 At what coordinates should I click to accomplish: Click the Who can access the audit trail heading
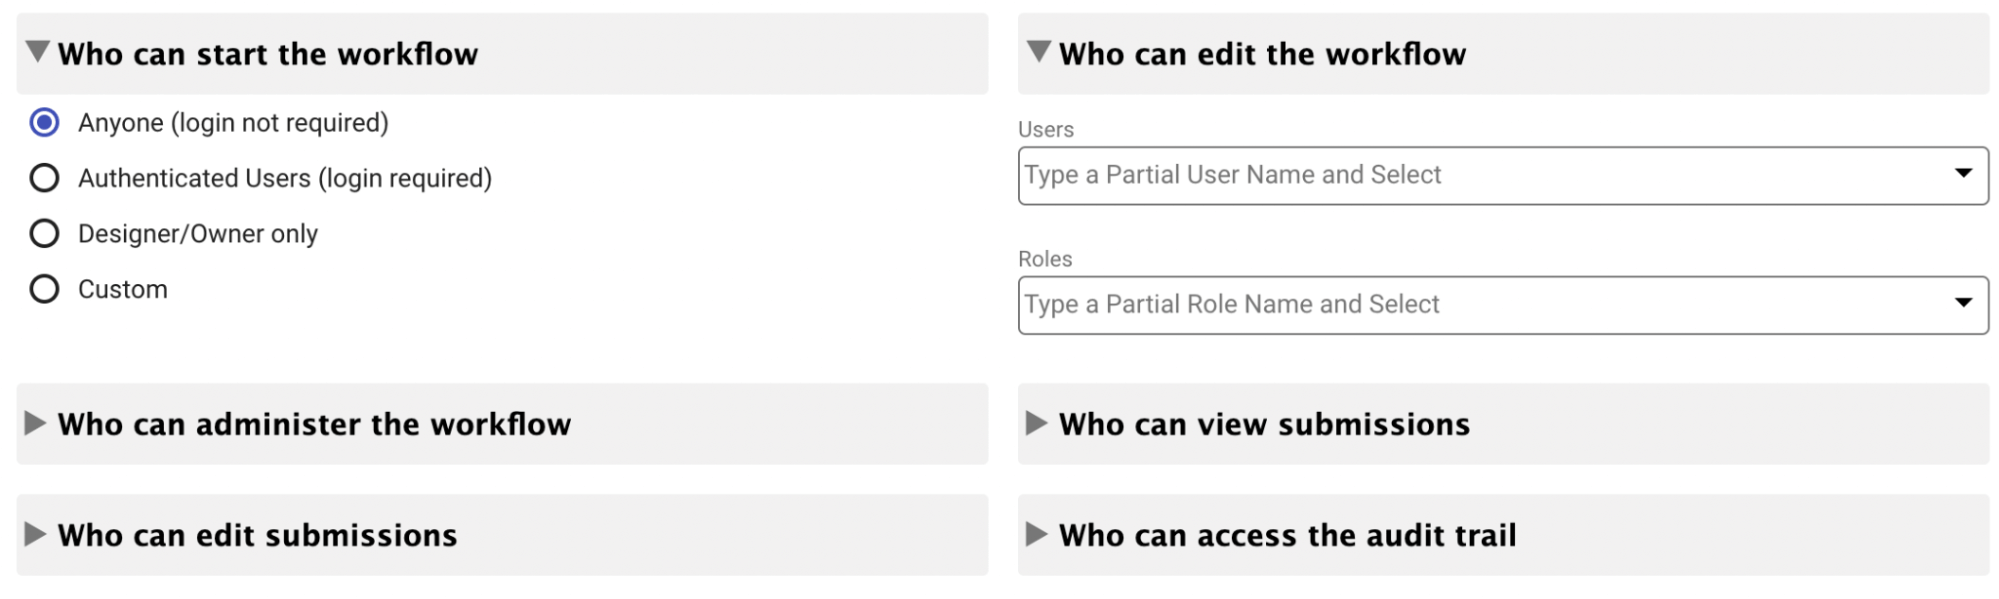click(x=1287, y=535)
